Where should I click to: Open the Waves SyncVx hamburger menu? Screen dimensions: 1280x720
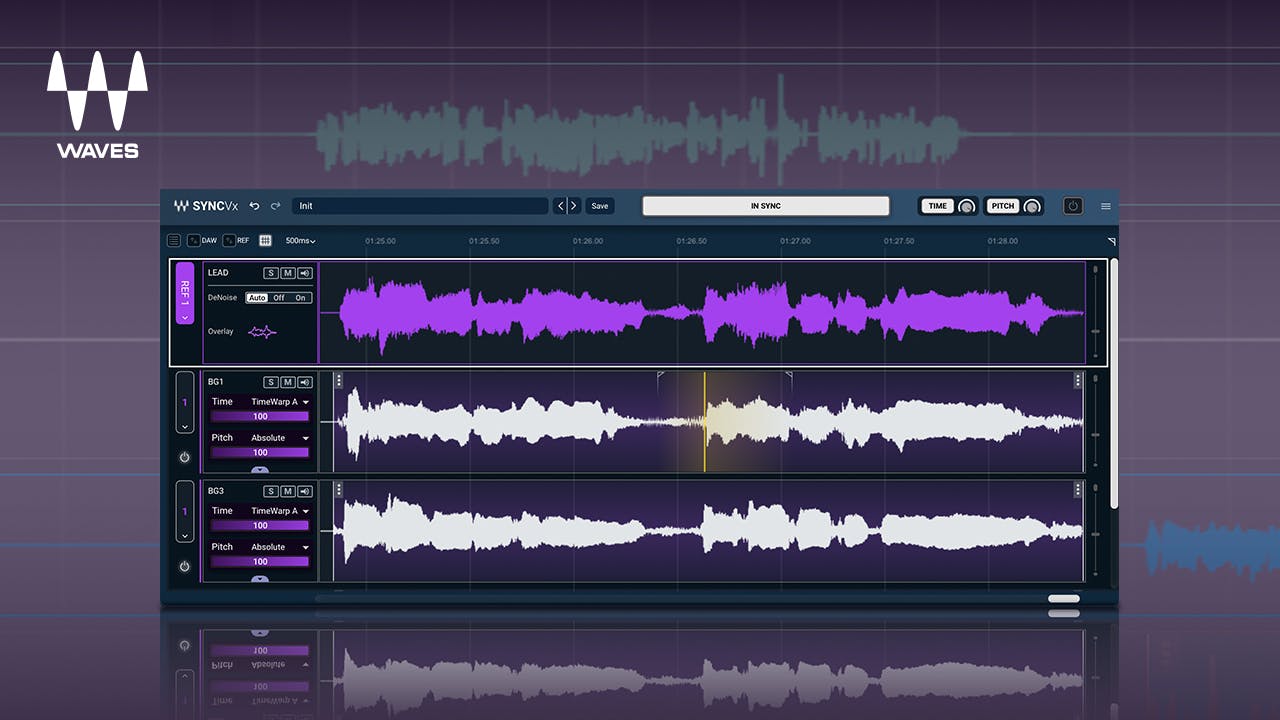tap(1106, 206)
